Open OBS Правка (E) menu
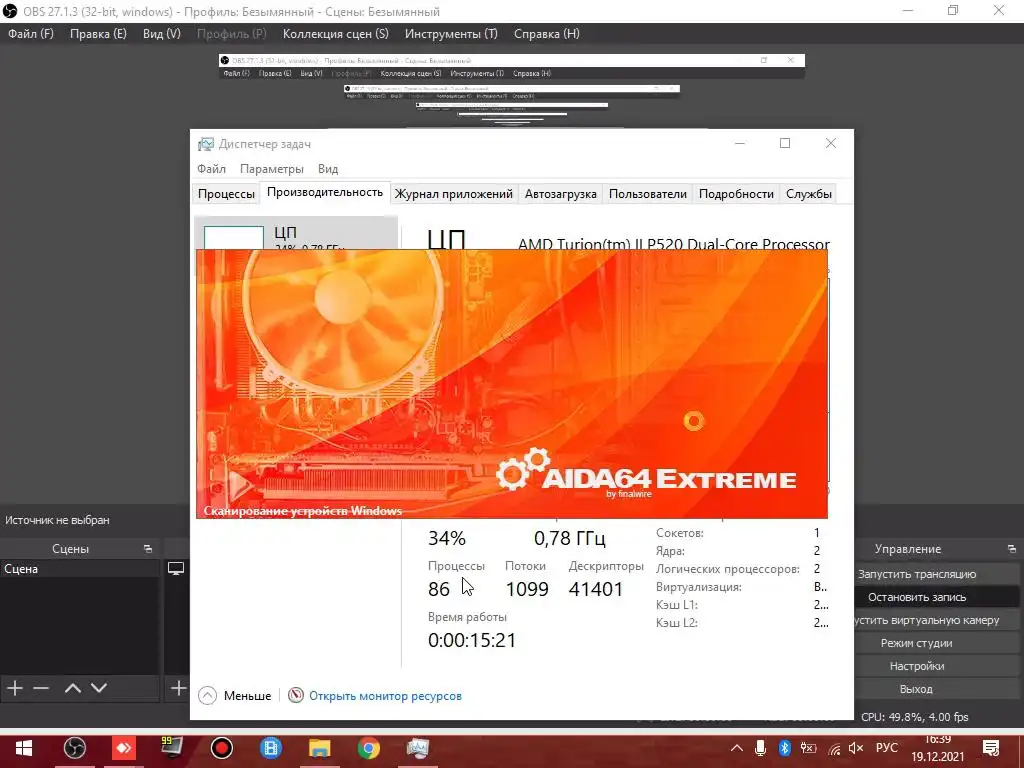This screenshot has width=1024, height=768. pos(98,34)
